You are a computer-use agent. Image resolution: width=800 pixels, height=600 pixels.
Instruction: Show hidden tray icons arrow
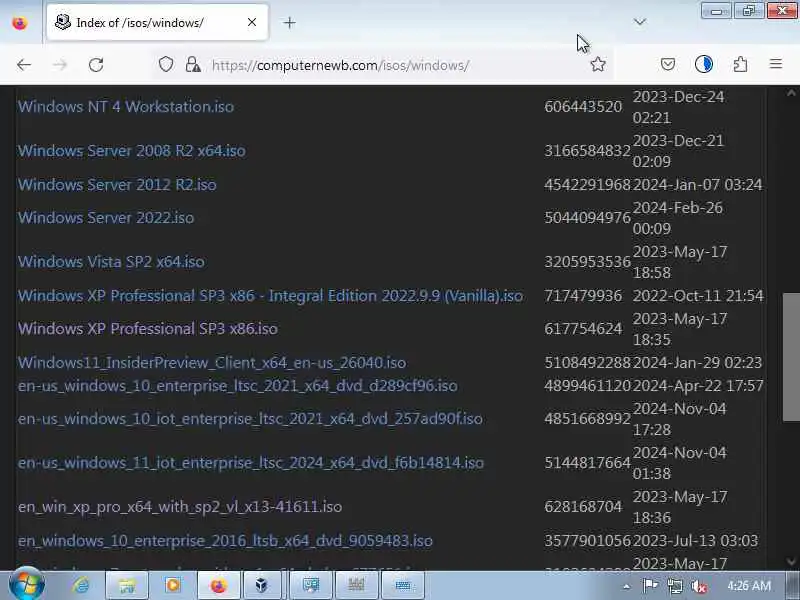click(627, 586)
